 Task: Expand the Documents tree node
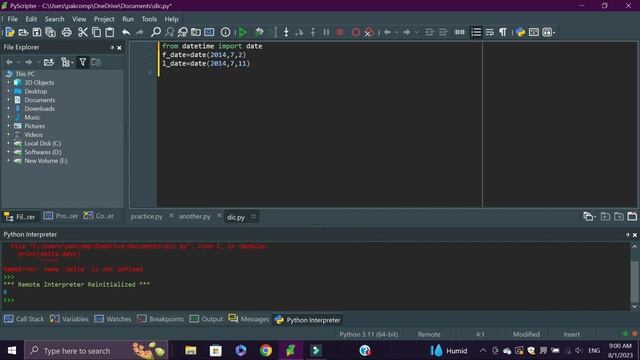(8, 100)
